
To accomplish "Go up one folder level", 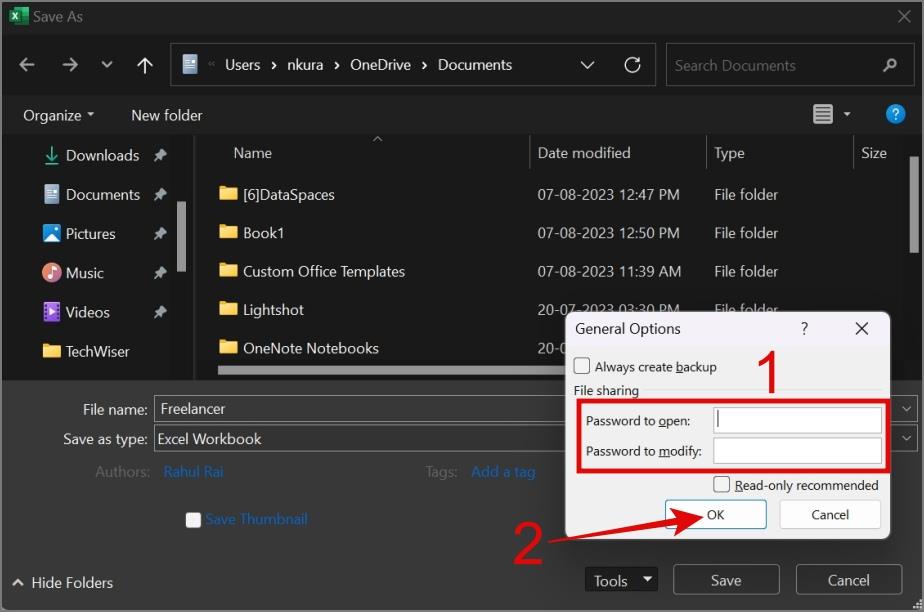I will point(145,65).
